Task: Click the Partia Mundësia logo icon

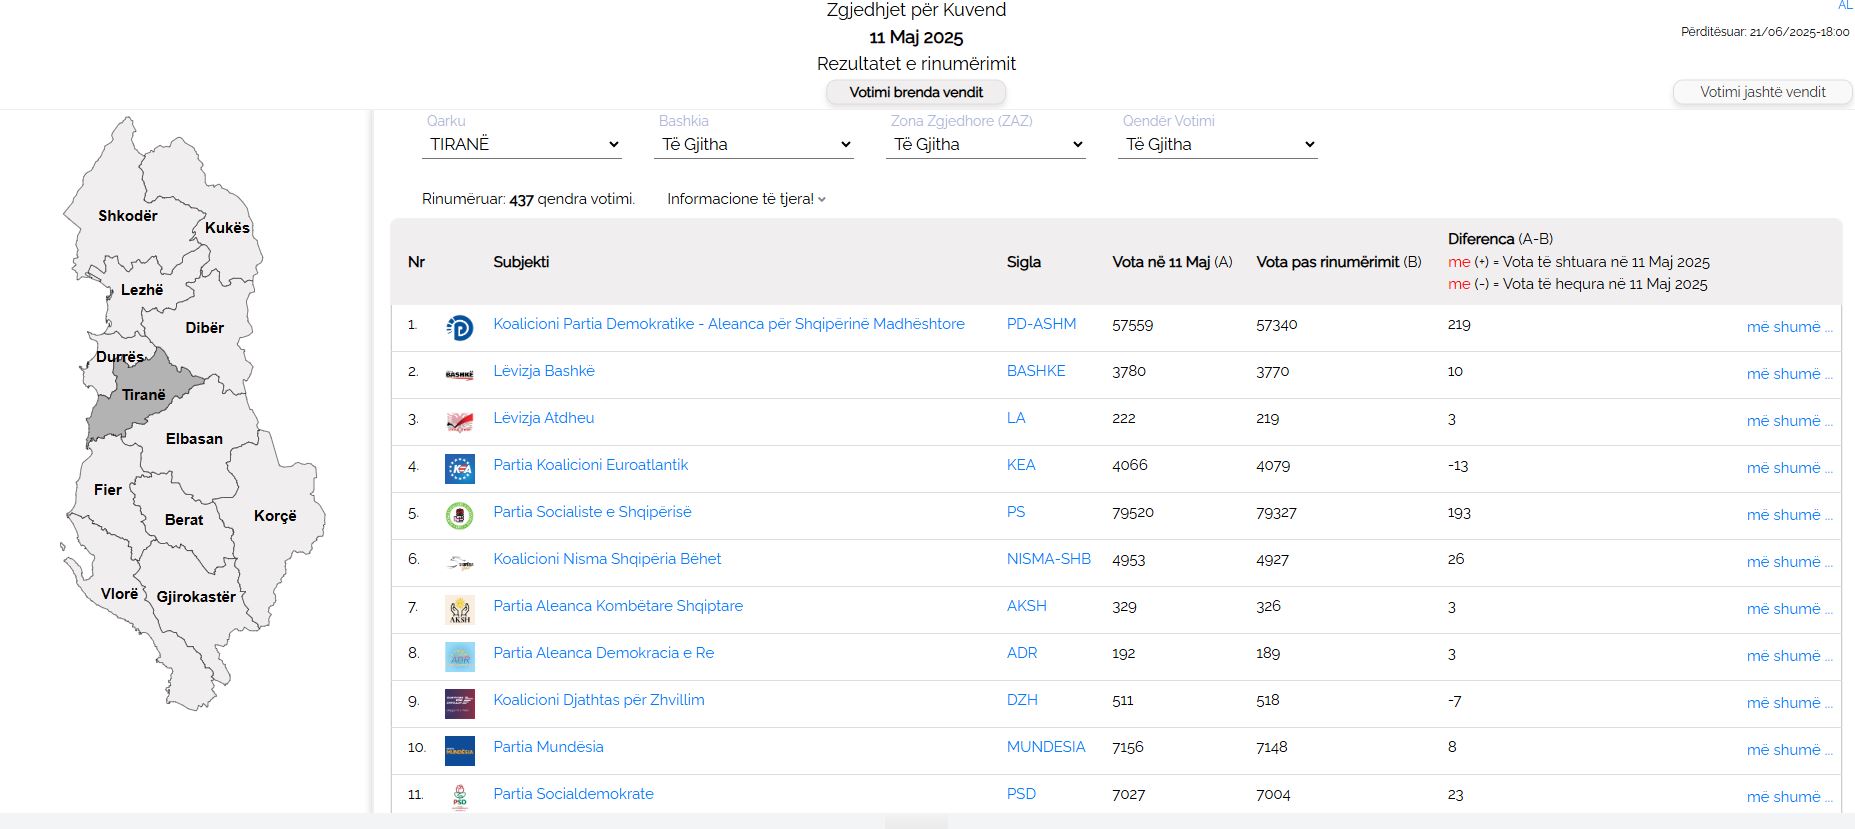Action: [459, 750]
